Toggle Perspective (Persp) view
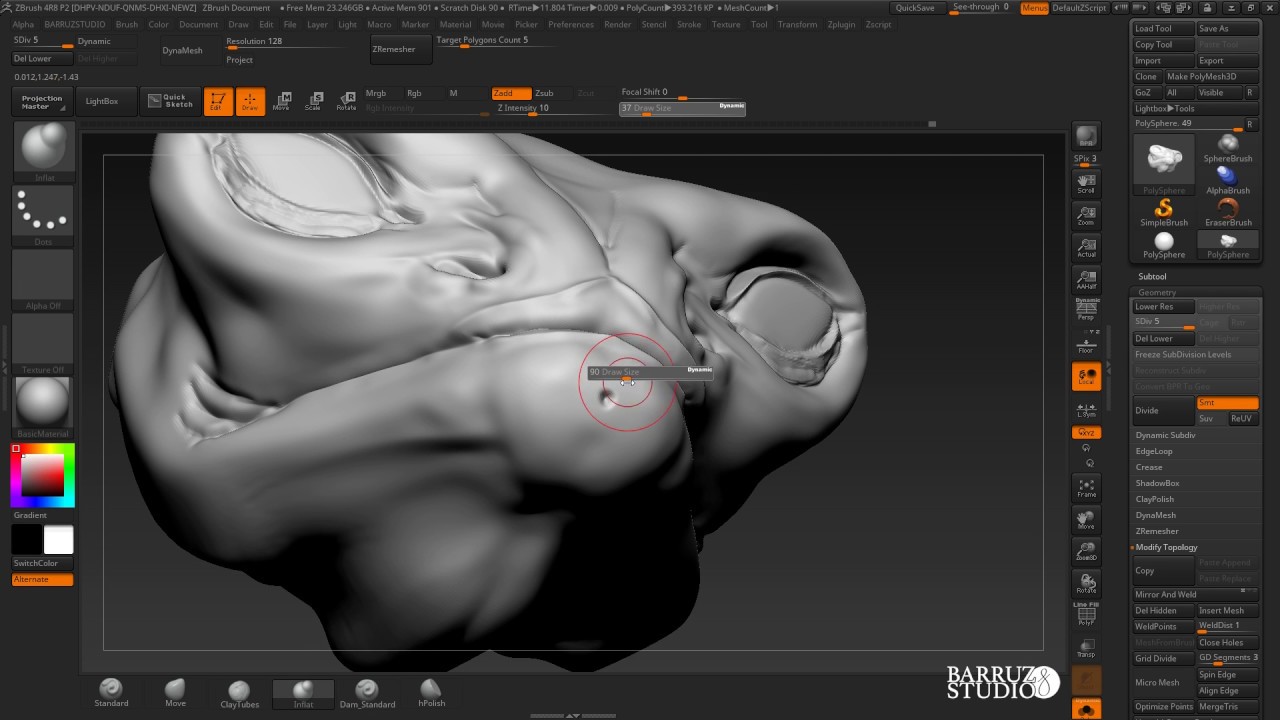The image size is (1280, 720). (1086, 310)
